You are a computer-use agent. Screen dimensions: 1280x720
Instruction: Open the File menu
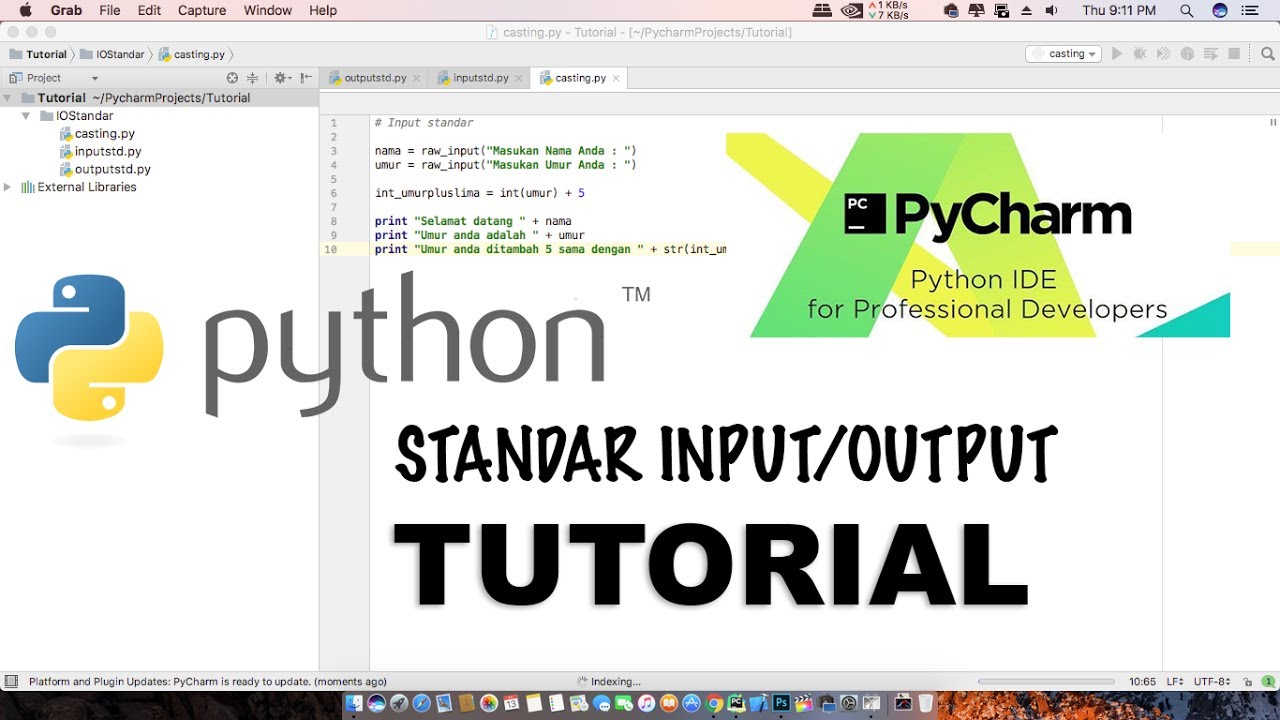(109, 10)
